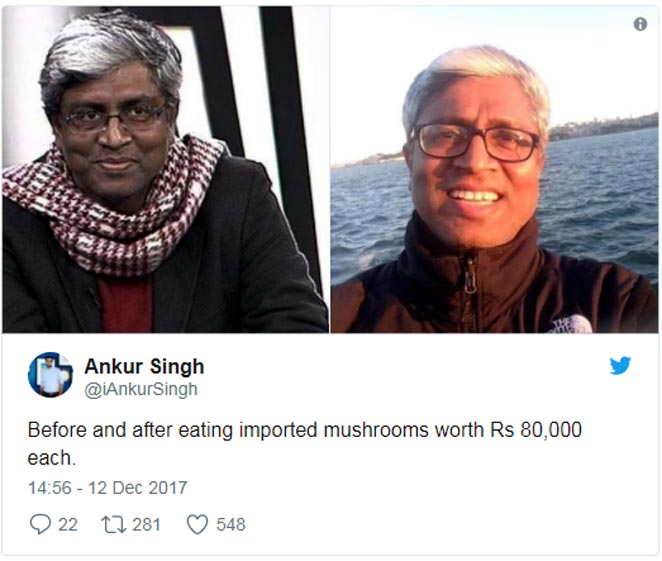Open the right seaside selfie photo
The width and height of the screenshot is (662, 561).
click(x=494, y=170)
